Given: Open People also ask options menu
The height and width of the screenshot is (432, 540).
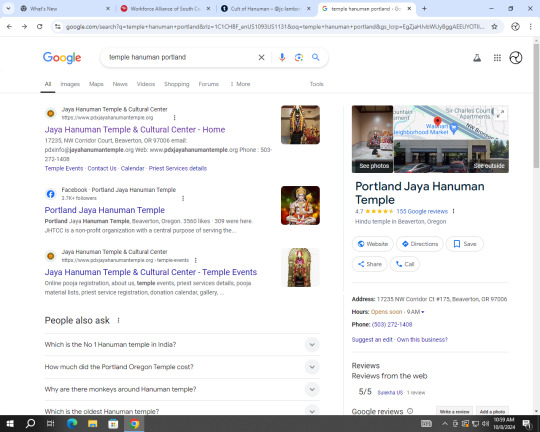Looking at the screenshot, I should click(118, 320).
